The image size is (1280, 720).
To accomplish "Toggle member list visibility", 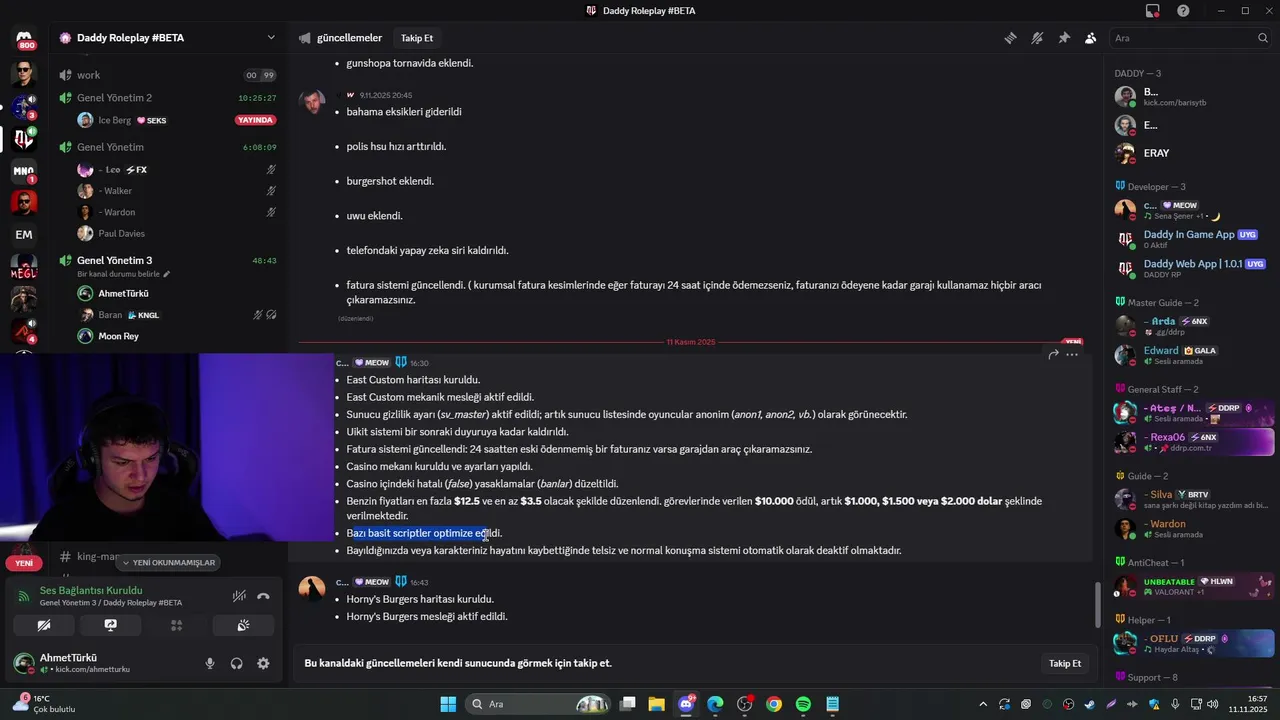I will [x=1090, y=38].
